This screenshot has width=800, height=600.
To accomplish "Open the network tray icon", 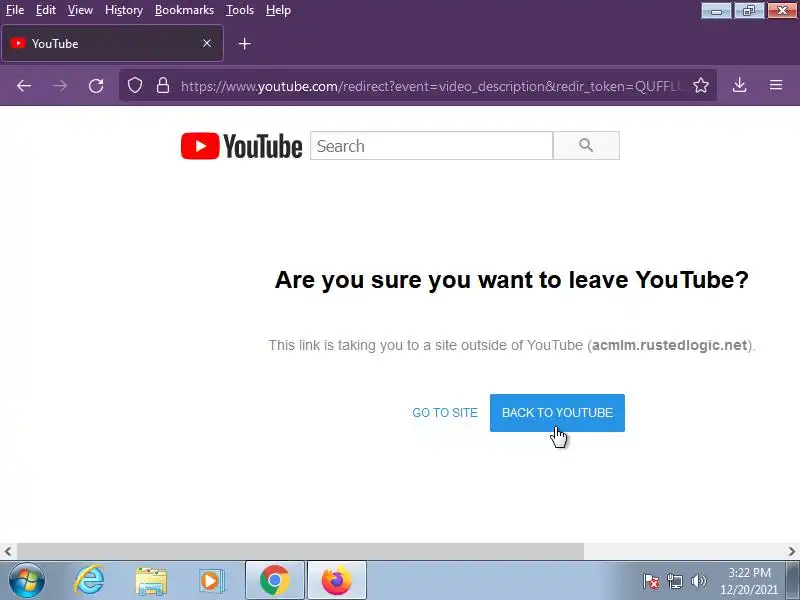I will pyautogui.click(x=674, y=581).
